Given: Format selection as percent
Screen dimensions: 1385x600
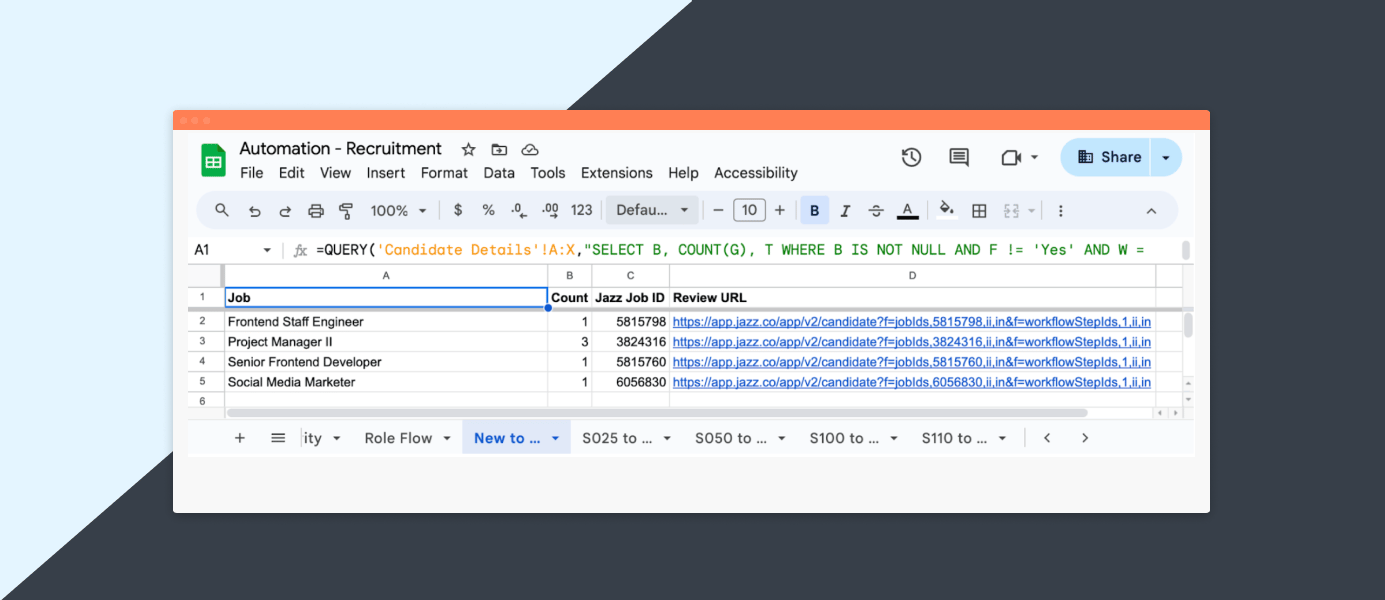Looking at the screenshot, I should [488, 210].
